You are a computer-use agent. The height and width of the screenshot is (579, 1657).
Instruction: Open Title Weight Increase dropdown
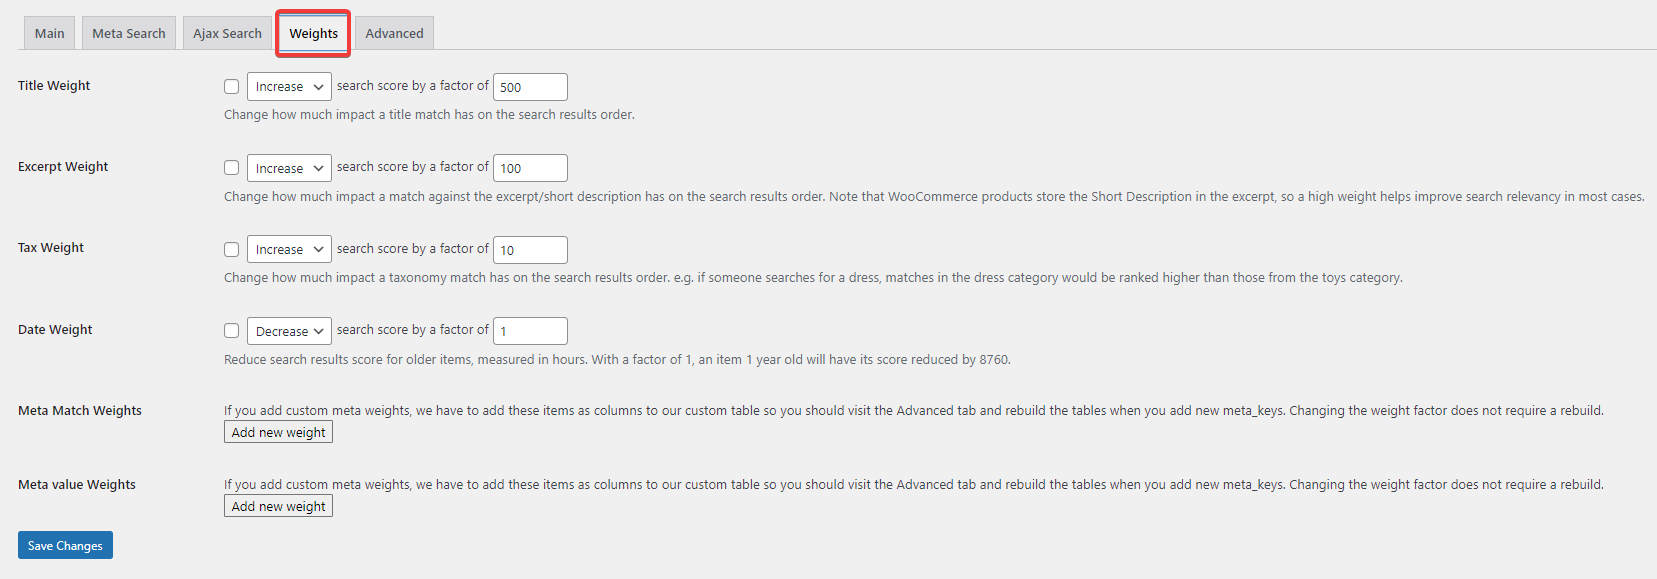coord(289,87)
